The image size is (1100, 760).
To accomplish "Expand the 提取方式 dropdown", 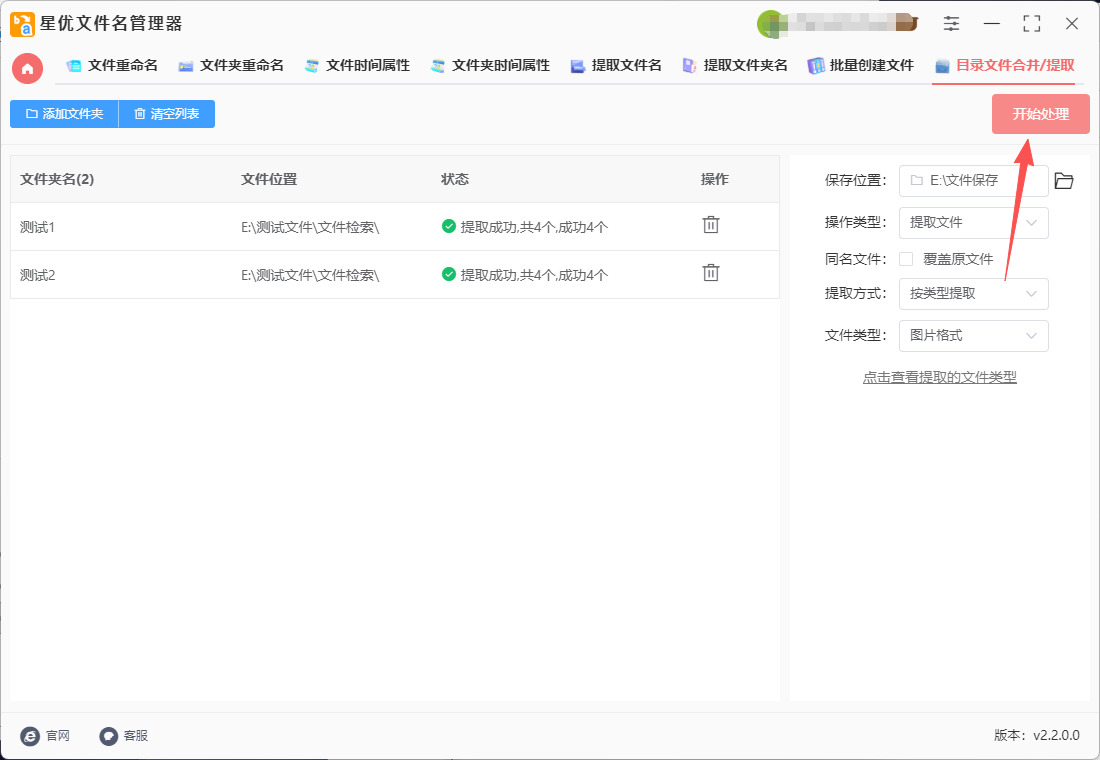I will (973, 294).
